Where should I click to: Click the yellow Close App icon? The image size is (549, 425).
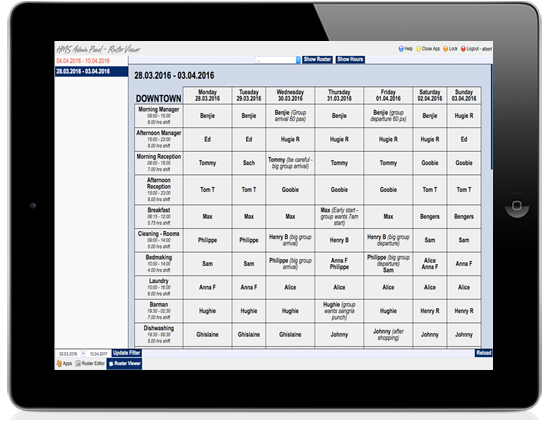[x=418, y=49]
